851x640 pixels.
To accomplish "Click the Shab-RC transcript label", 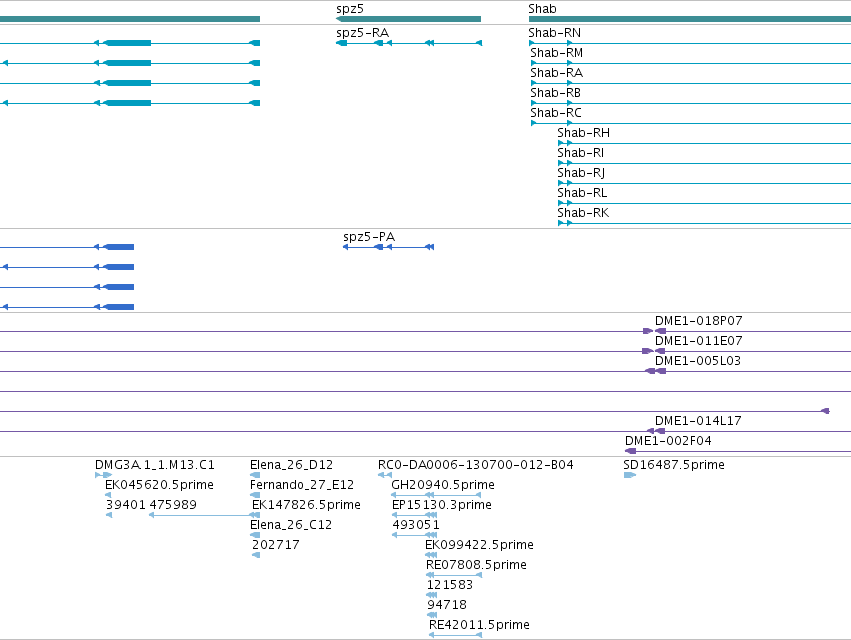I will click(x=556, y=113).
